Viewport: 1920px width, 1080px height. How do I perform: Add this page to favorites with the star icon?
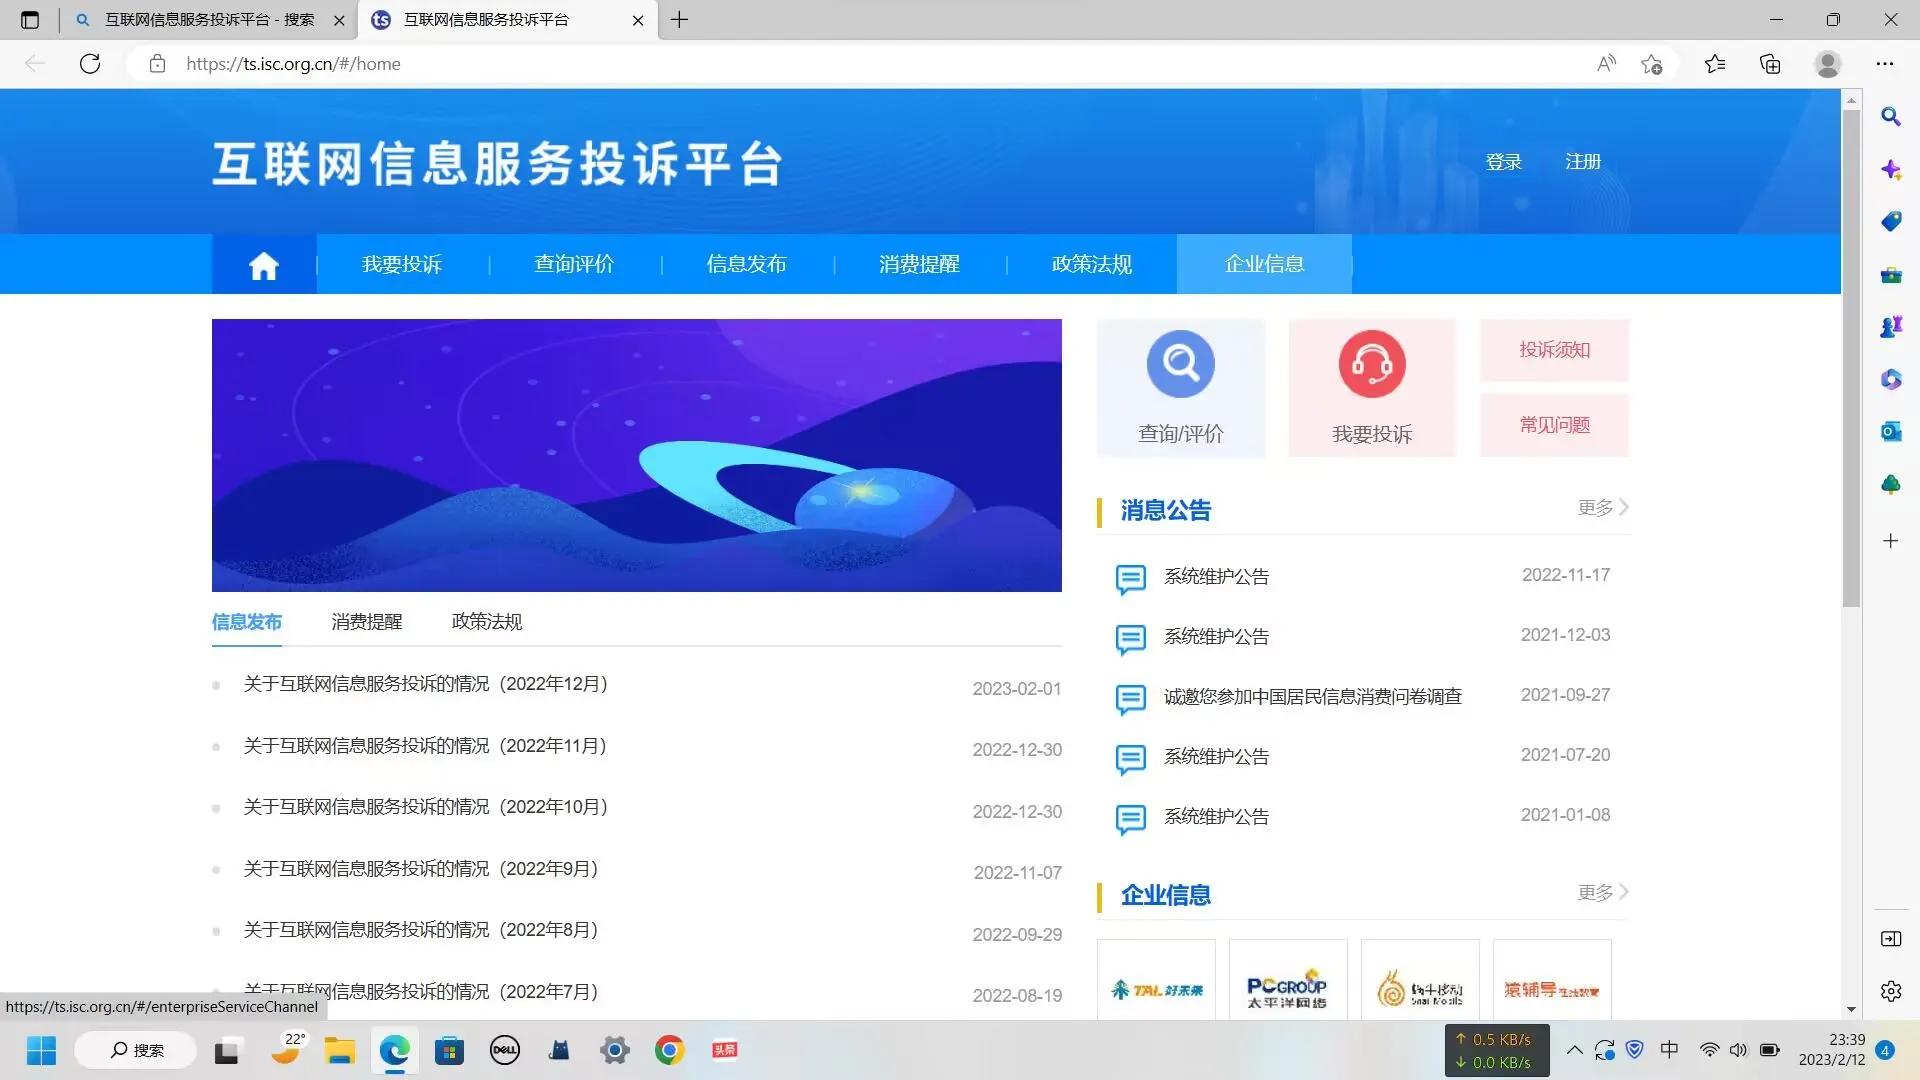(x=1653, y=63)
